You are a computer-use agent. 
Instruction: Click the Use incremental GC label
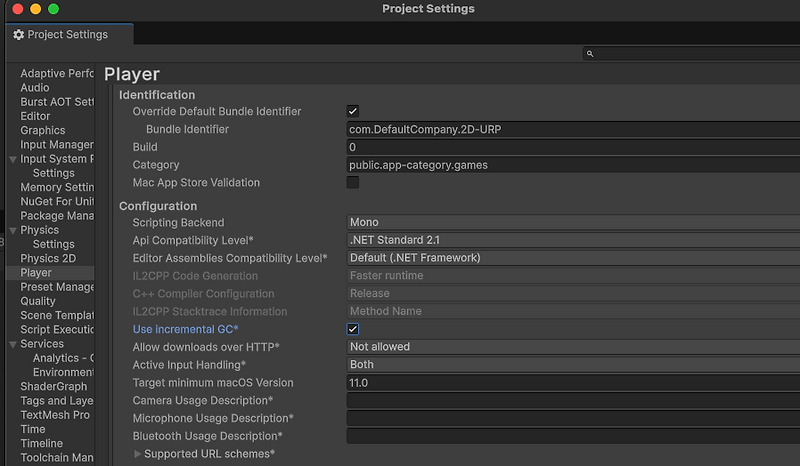186,329
